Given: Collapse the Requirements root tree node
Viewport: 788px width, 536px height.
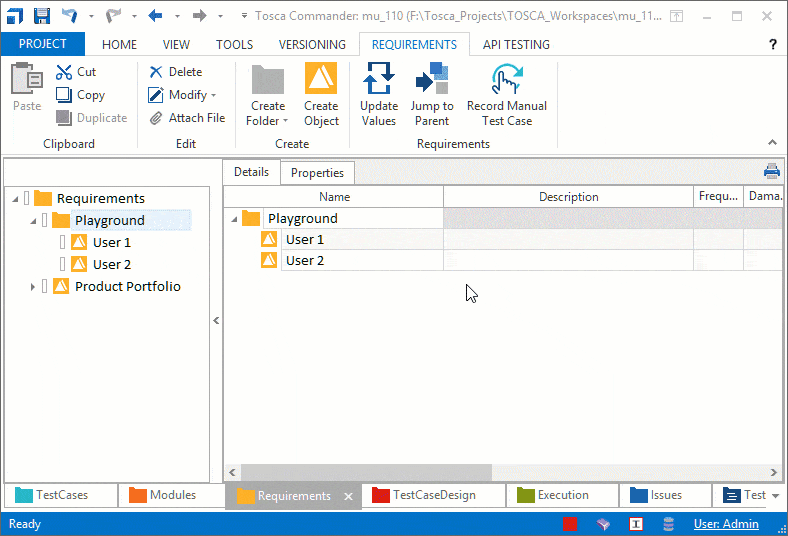Looking at the screenshot, I should (16, 199).
